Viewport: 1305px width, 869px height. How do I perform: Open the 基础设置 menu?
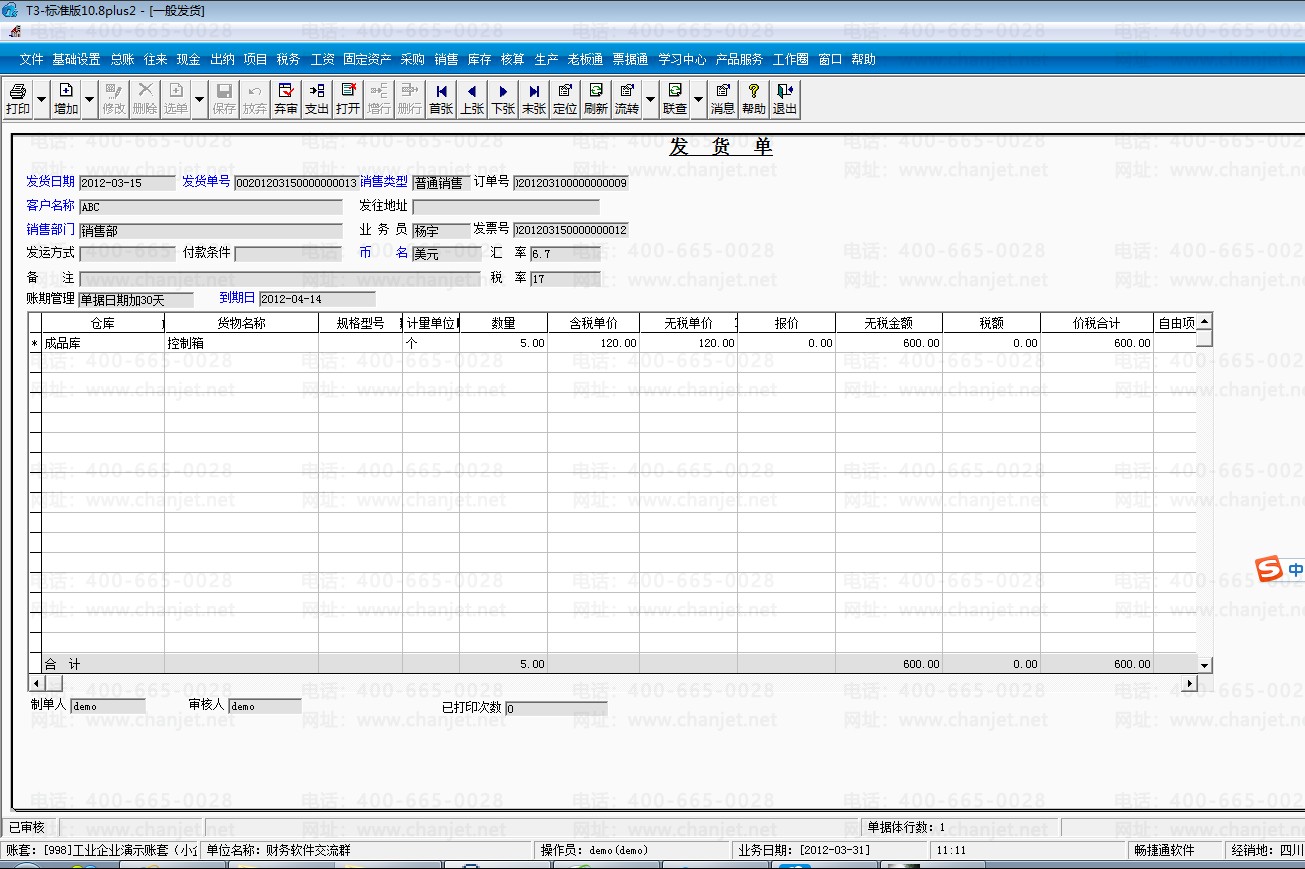pos(77,60)
